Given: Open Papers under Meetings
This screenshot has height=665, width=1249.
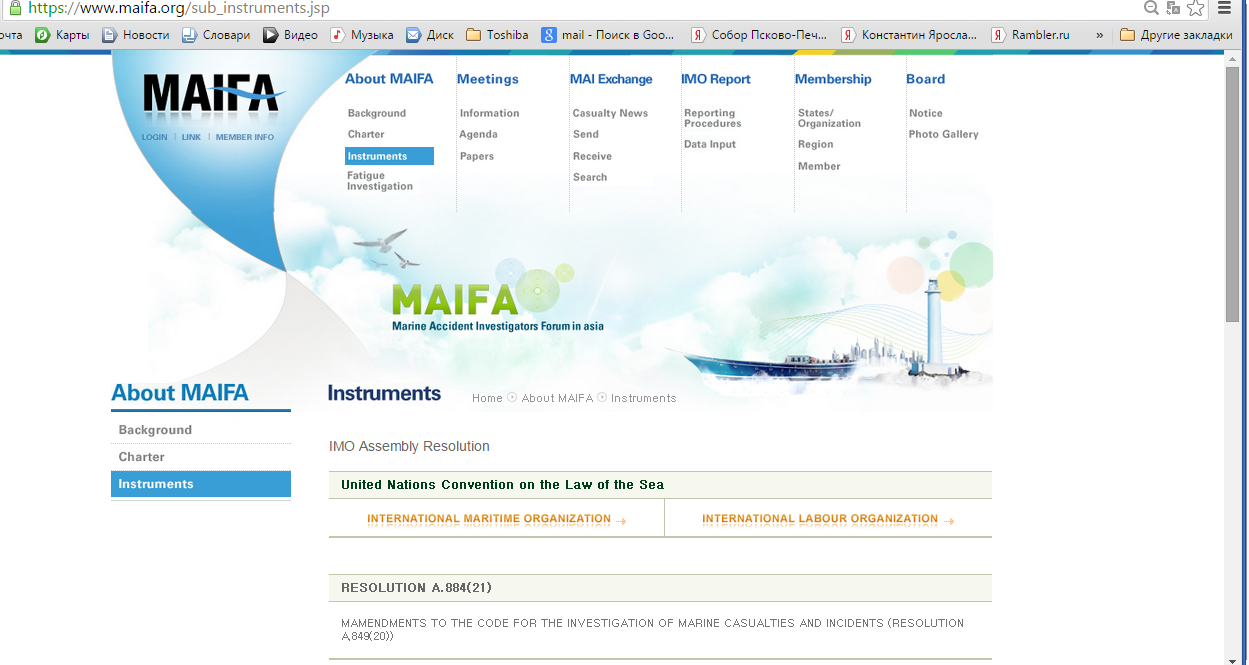Looking at the screenshot, I should [x=477, y=156].
